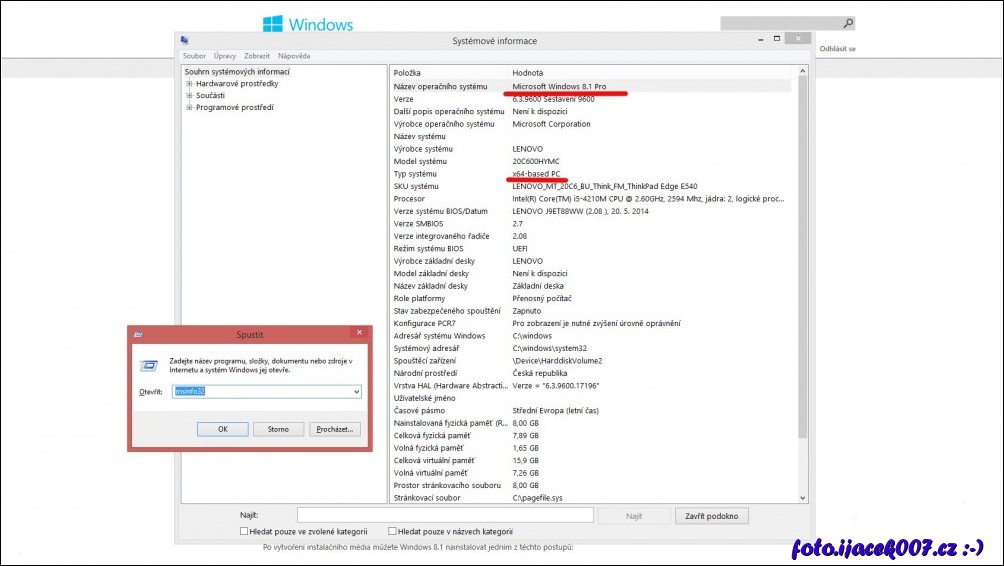1004x566 pixels.
Task: Click the Najít search text field
Action: click(x=444, y=515)
